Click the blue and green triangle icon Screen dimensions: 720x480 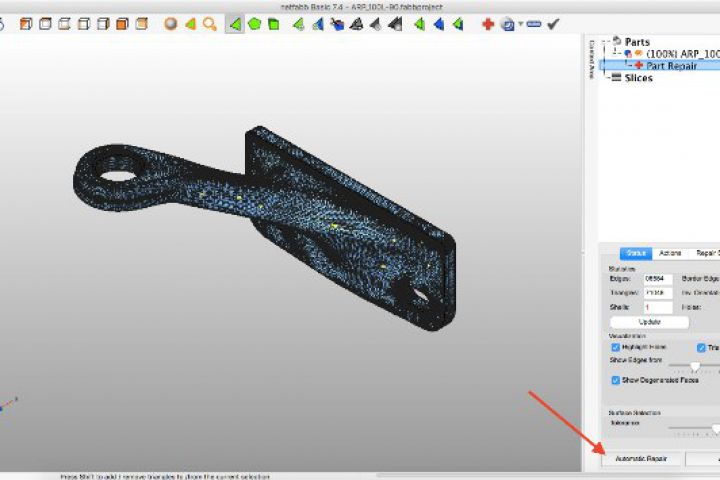click(318, 24)
